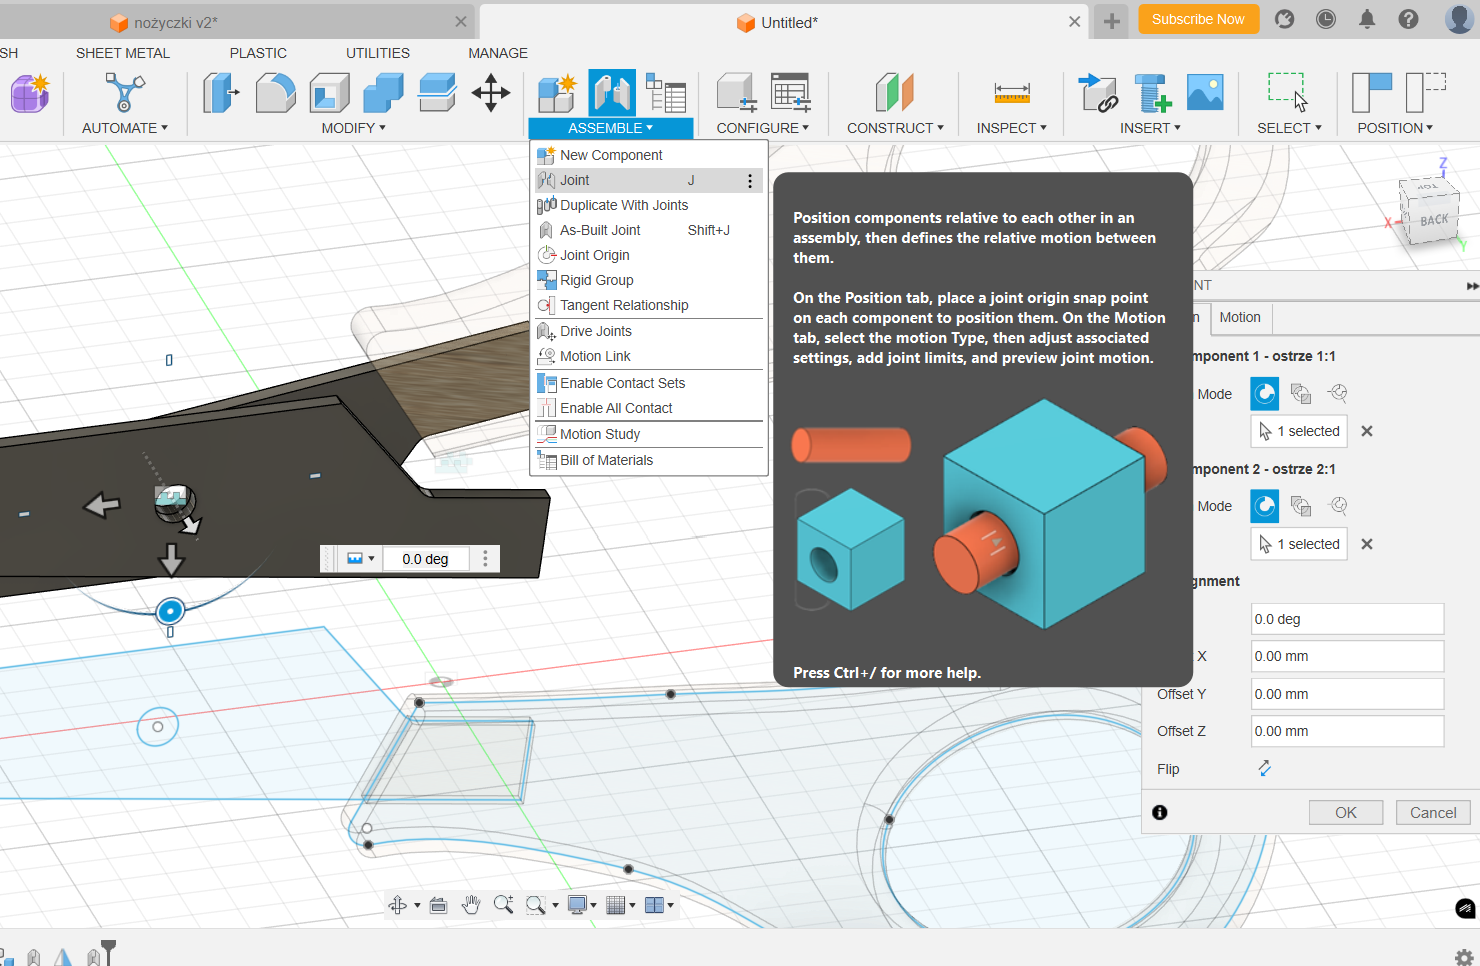Open the Help question mark icon
The height and width of the screenshot is (966, 1480).
[1408, 19]
